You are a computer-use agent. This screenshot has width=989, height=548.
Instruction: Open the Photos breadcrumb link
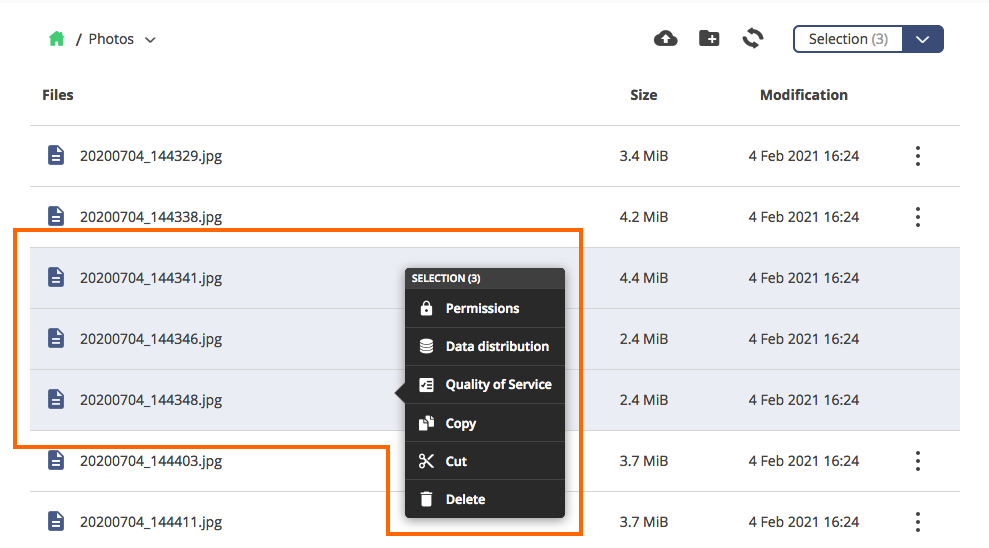point(111,39)
